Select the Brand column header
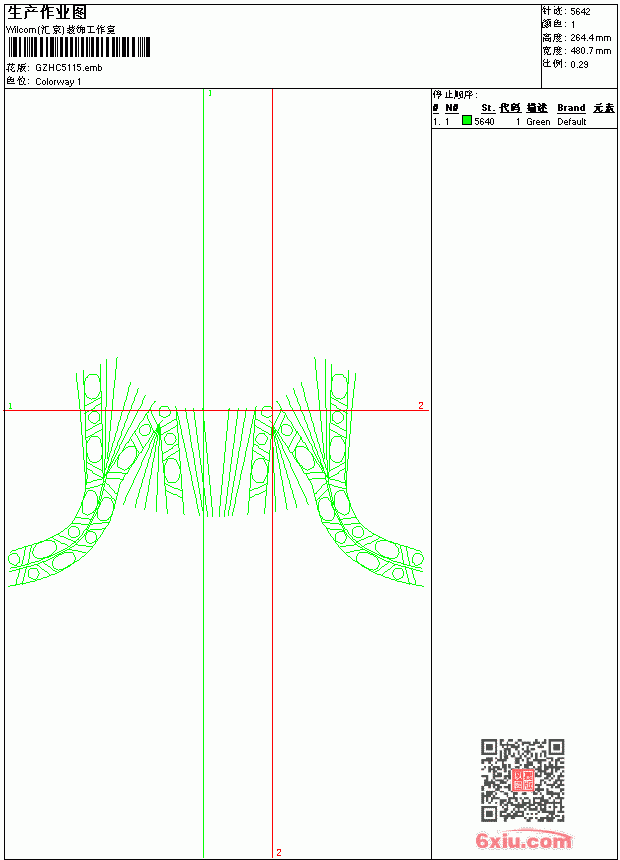620x860 pixels. click(571, 108)
